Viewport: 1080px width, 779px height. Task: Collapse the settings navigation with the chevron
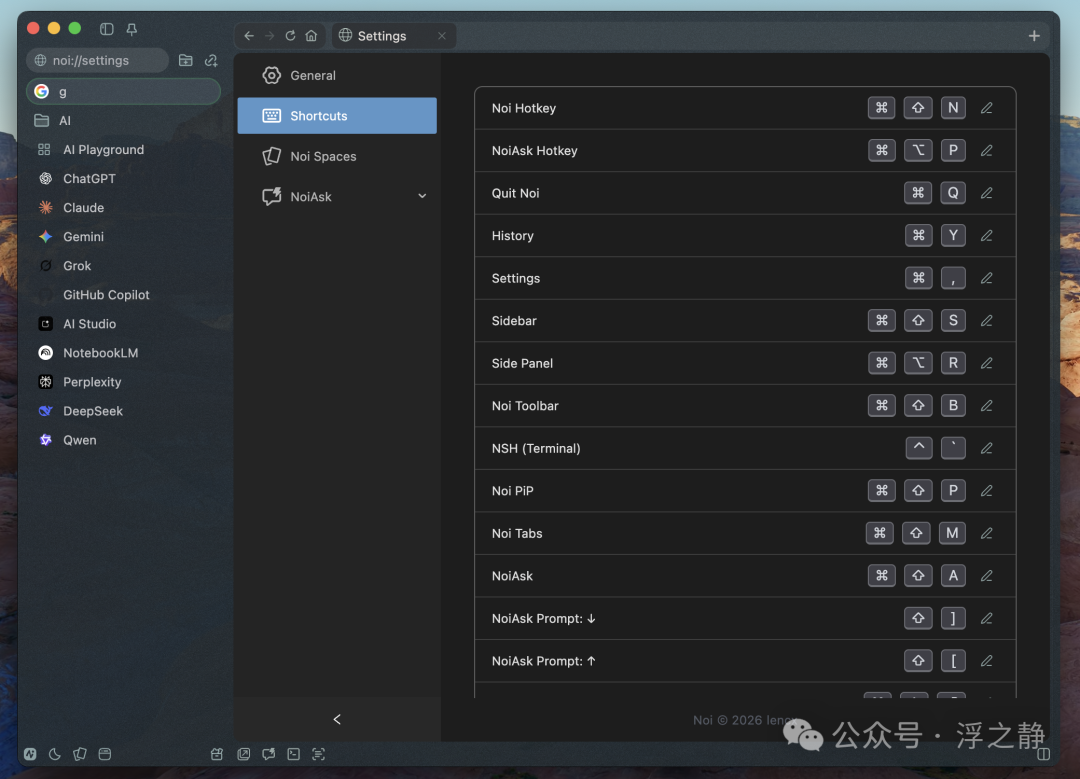pos(337,720)
